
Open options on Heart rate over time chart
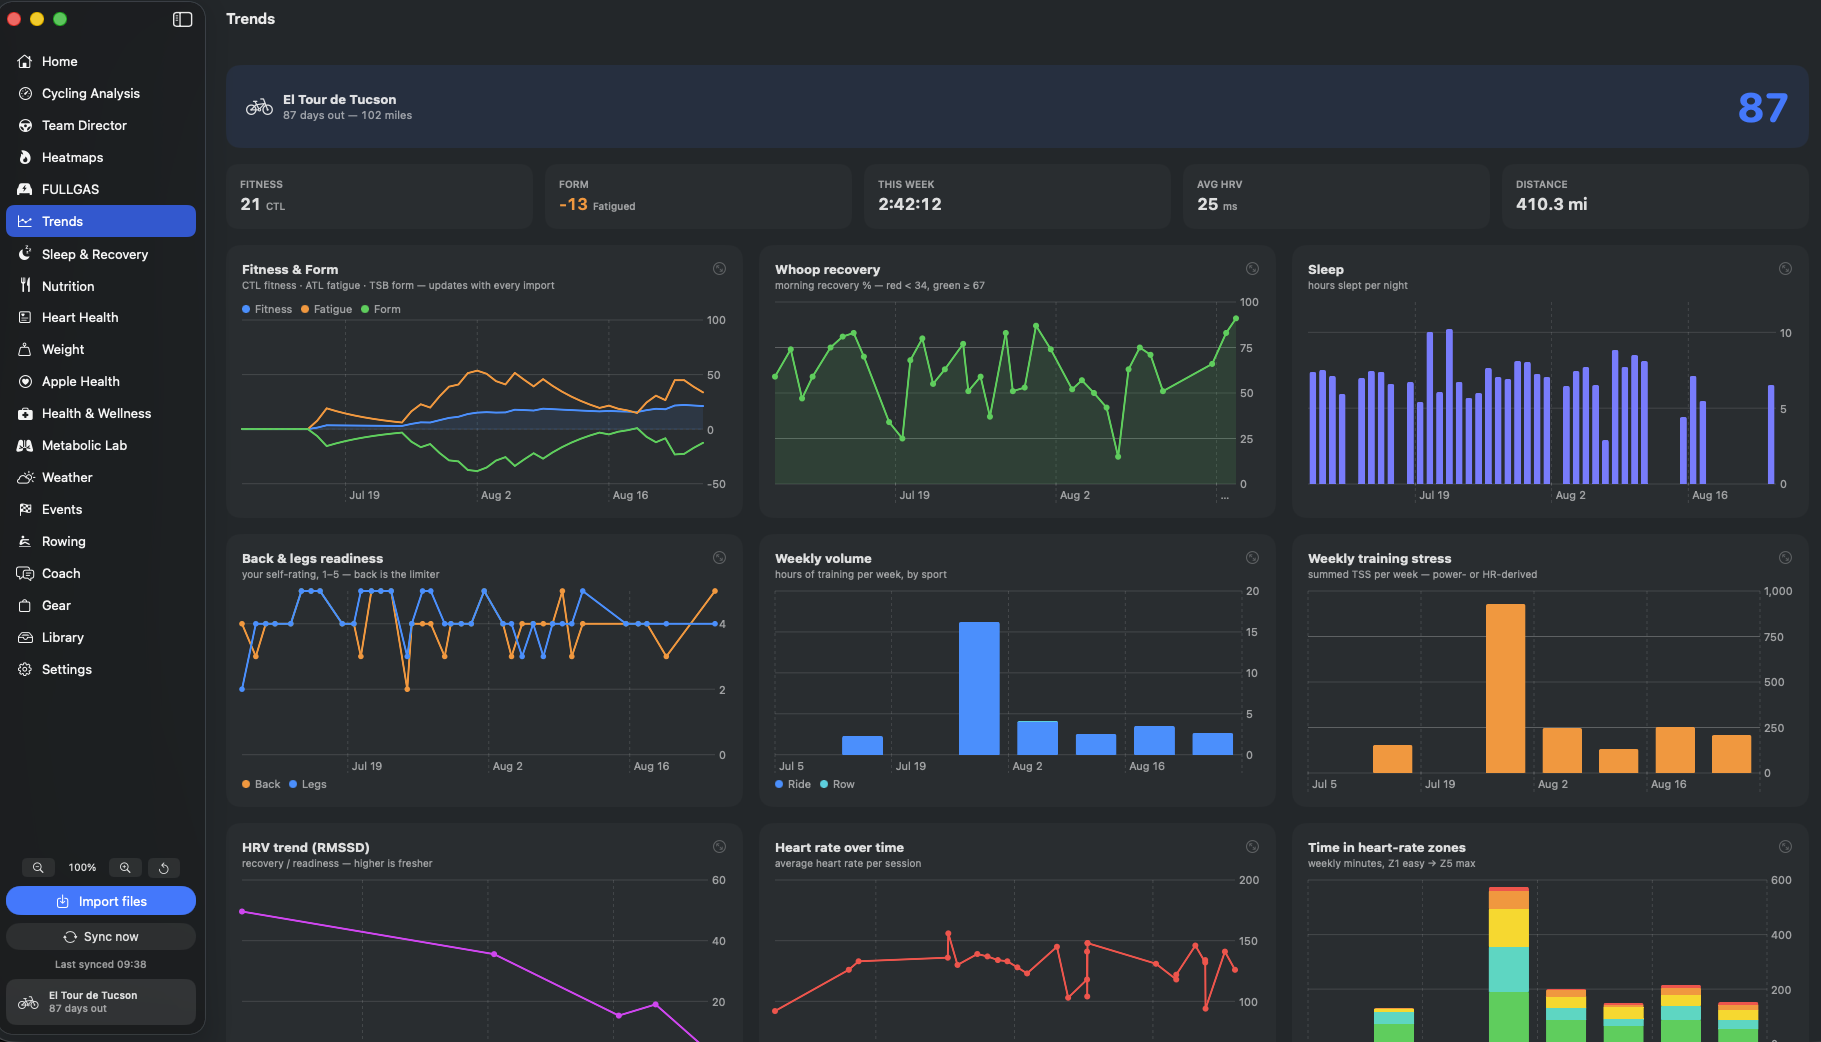point(1252,847)
